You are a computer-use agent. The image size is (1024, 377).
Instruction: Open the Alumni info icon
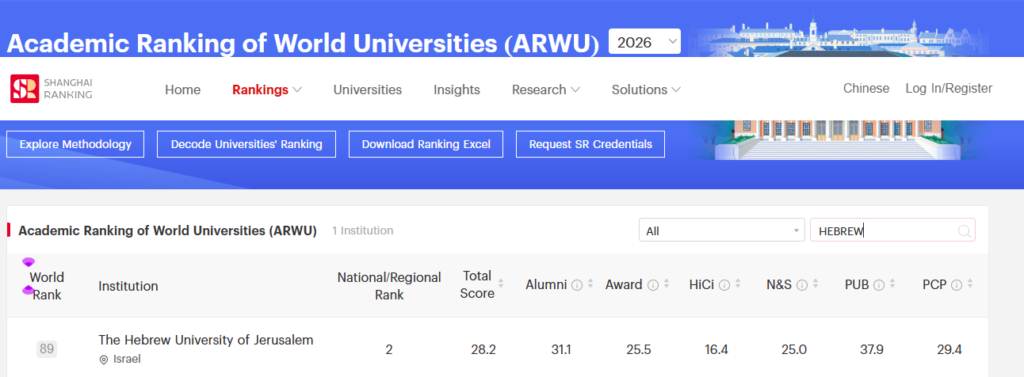coord(577,285)
